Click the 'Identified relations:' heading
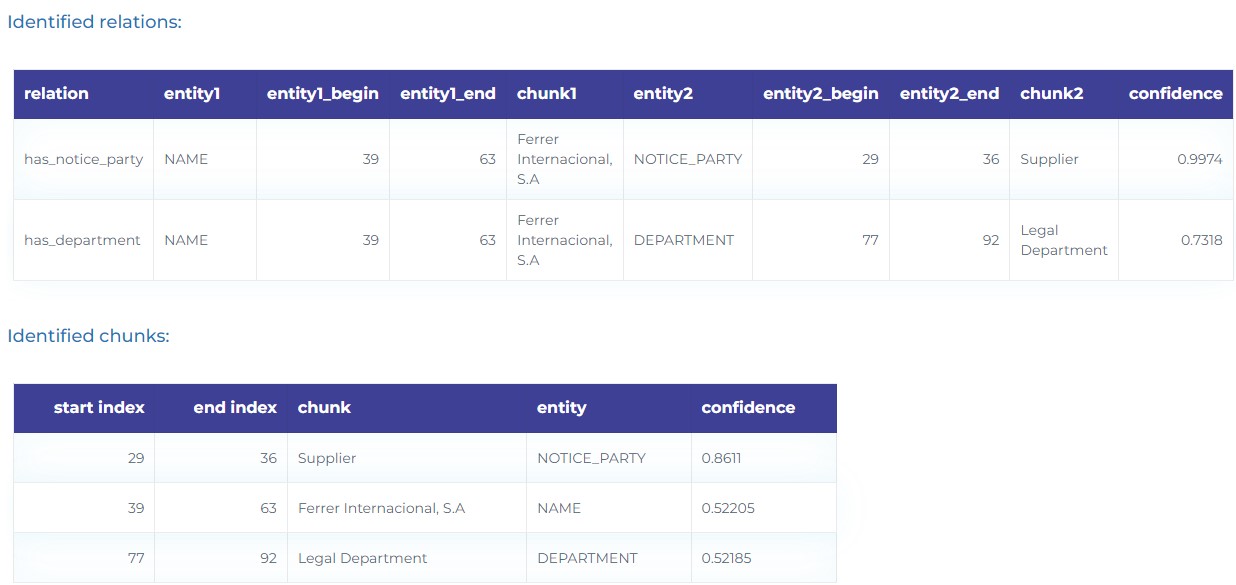The height and width of the screenshot is (585, 1236). coord(94,22)
